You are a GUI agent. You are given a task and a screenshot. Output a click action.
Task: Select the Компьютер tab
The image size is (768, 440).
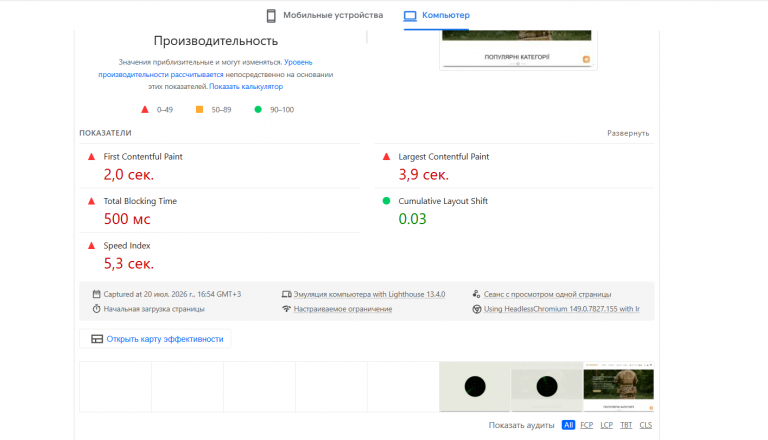[x=436, y=15]
